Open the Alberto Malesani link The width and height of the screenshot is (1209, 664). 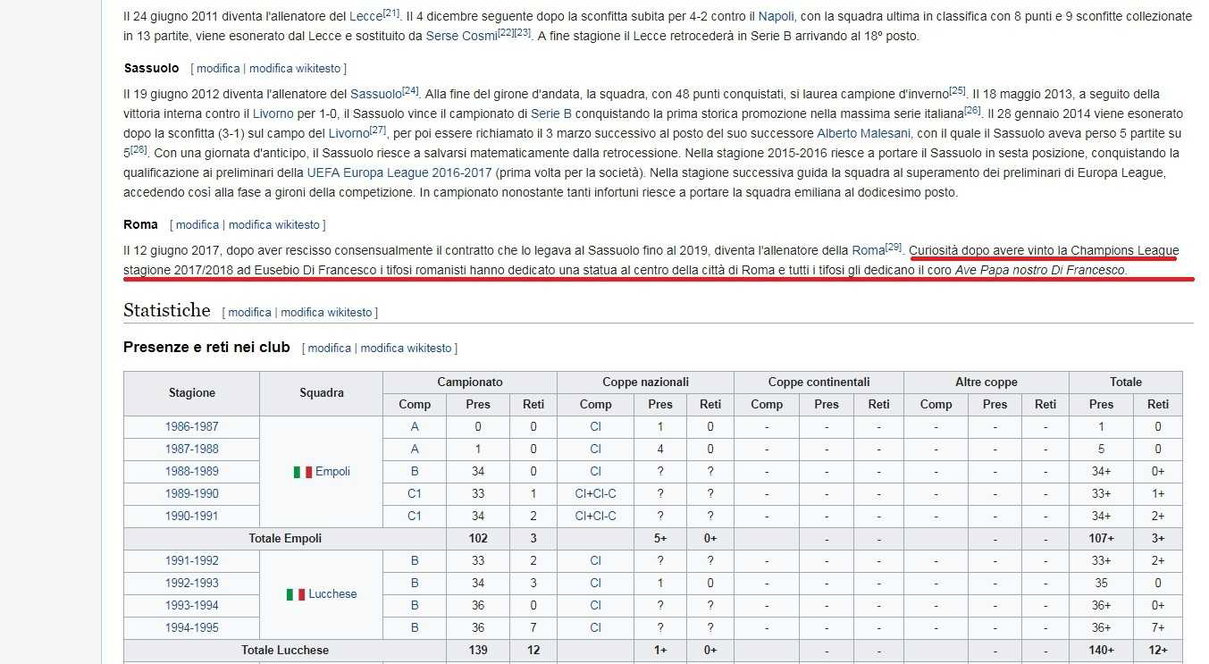862,133
